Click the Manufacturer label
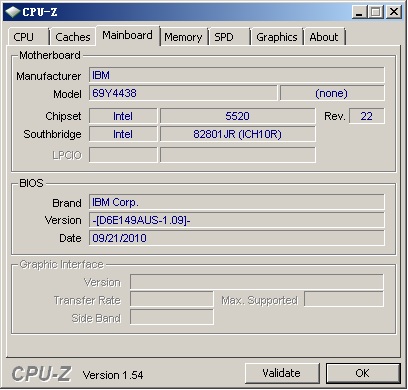The height and width of the screenshot is (390, 408). pos(49,76)
